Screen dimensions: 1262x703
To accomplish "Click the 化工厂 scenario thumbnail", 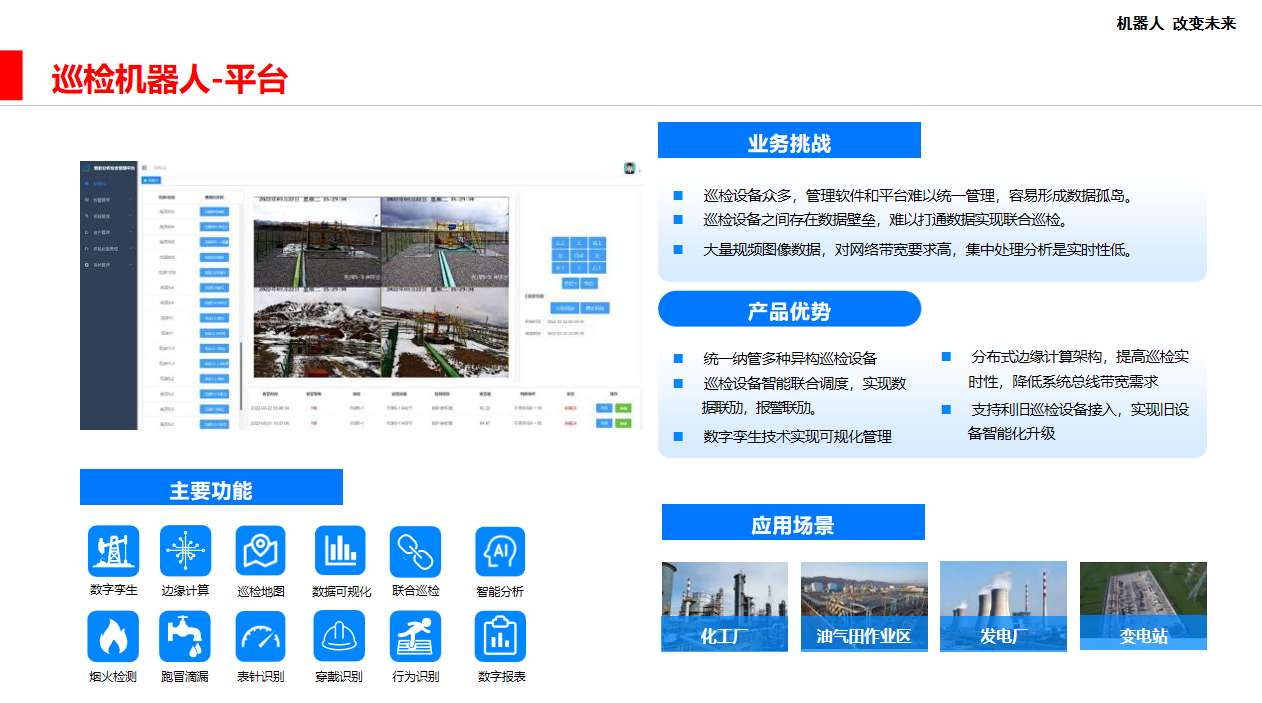I will click(x=724, y=606).
